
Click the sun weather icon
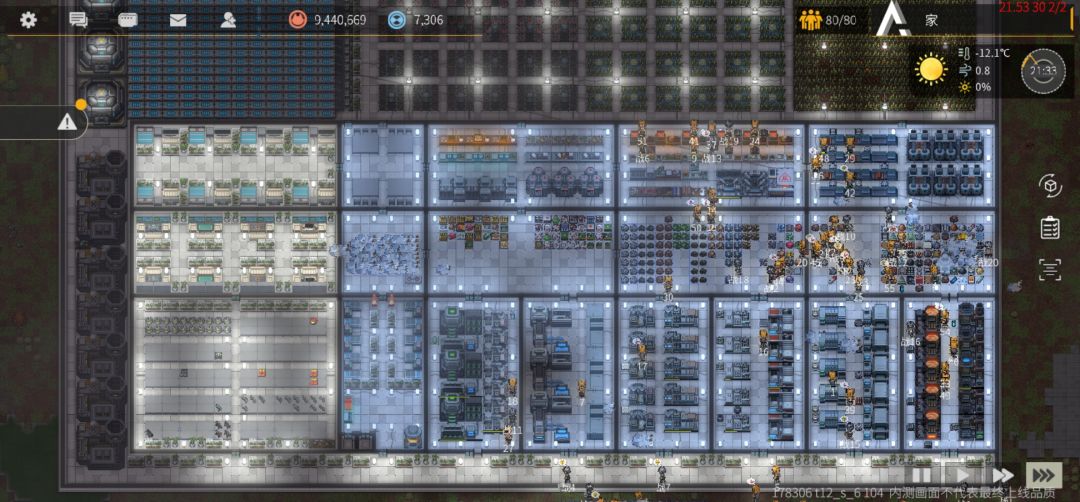point(931,69)
